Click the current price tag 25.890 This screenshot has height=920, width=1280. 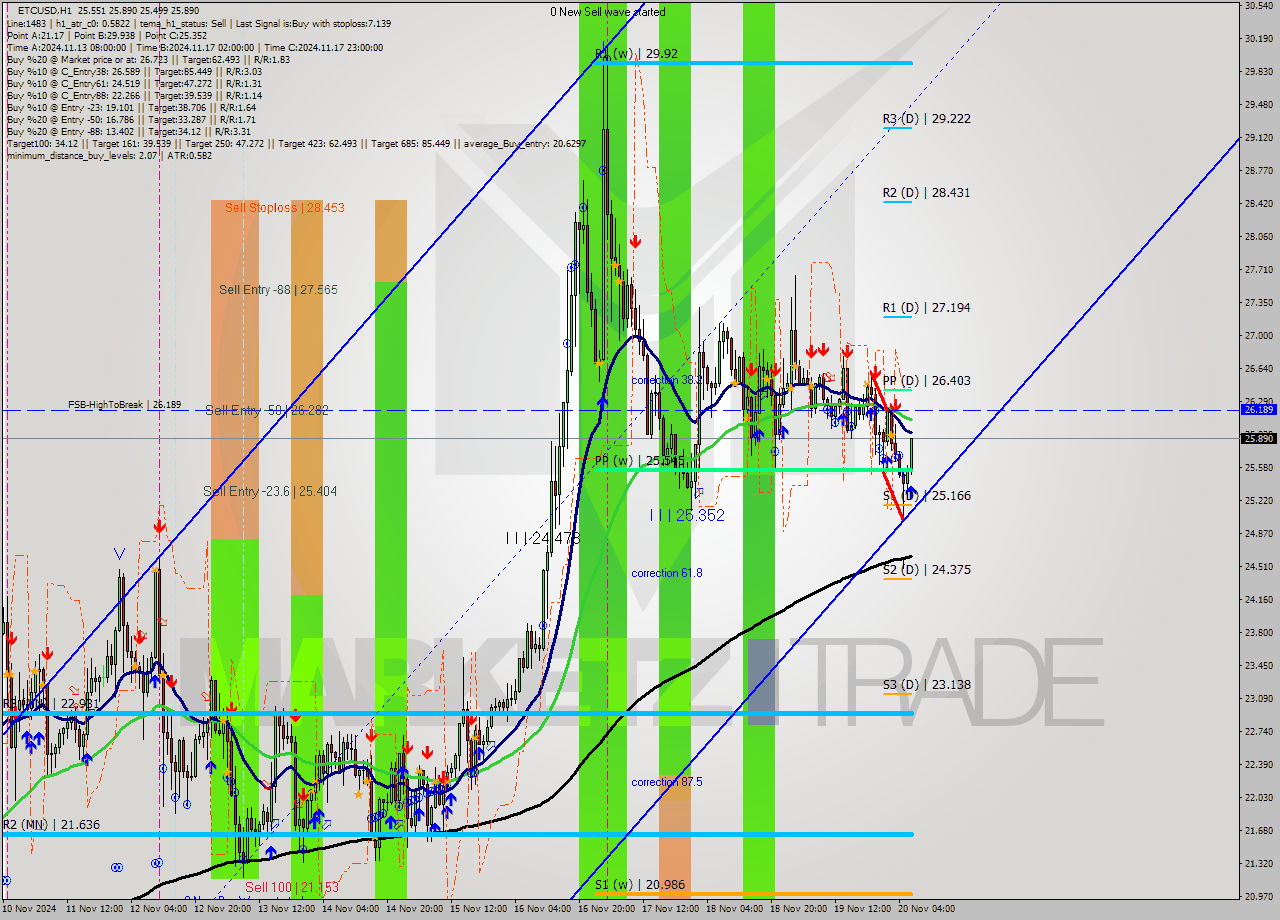1258,438
